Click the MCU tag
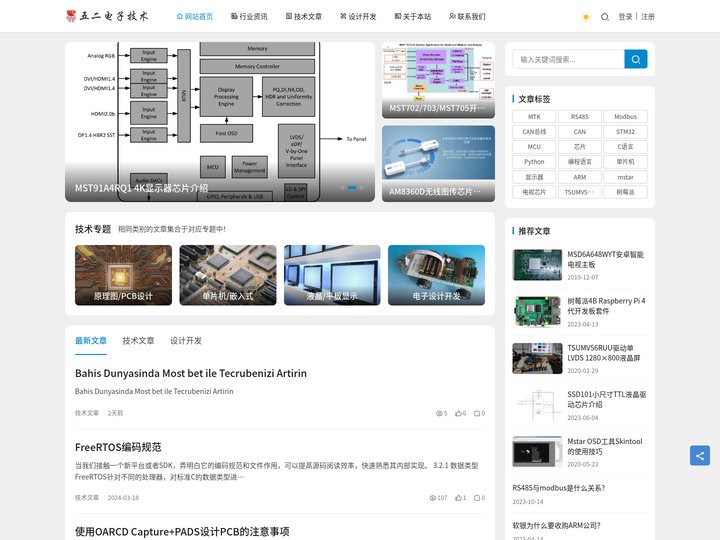 pyautogui.click(x=534, y=147)
